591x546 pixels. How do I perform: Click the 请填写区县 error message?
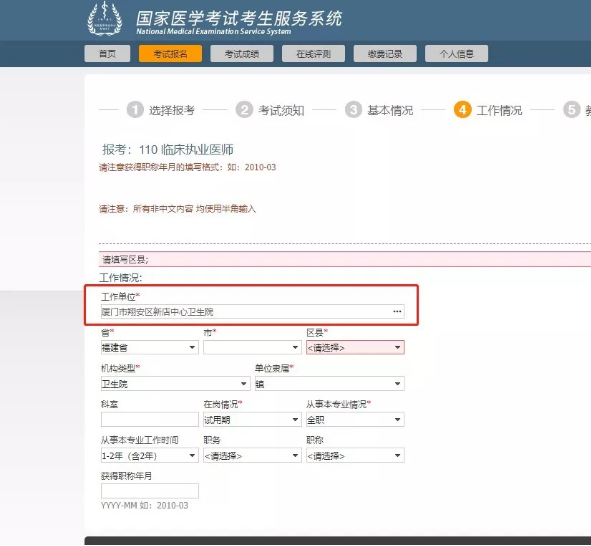coord(125,260)
